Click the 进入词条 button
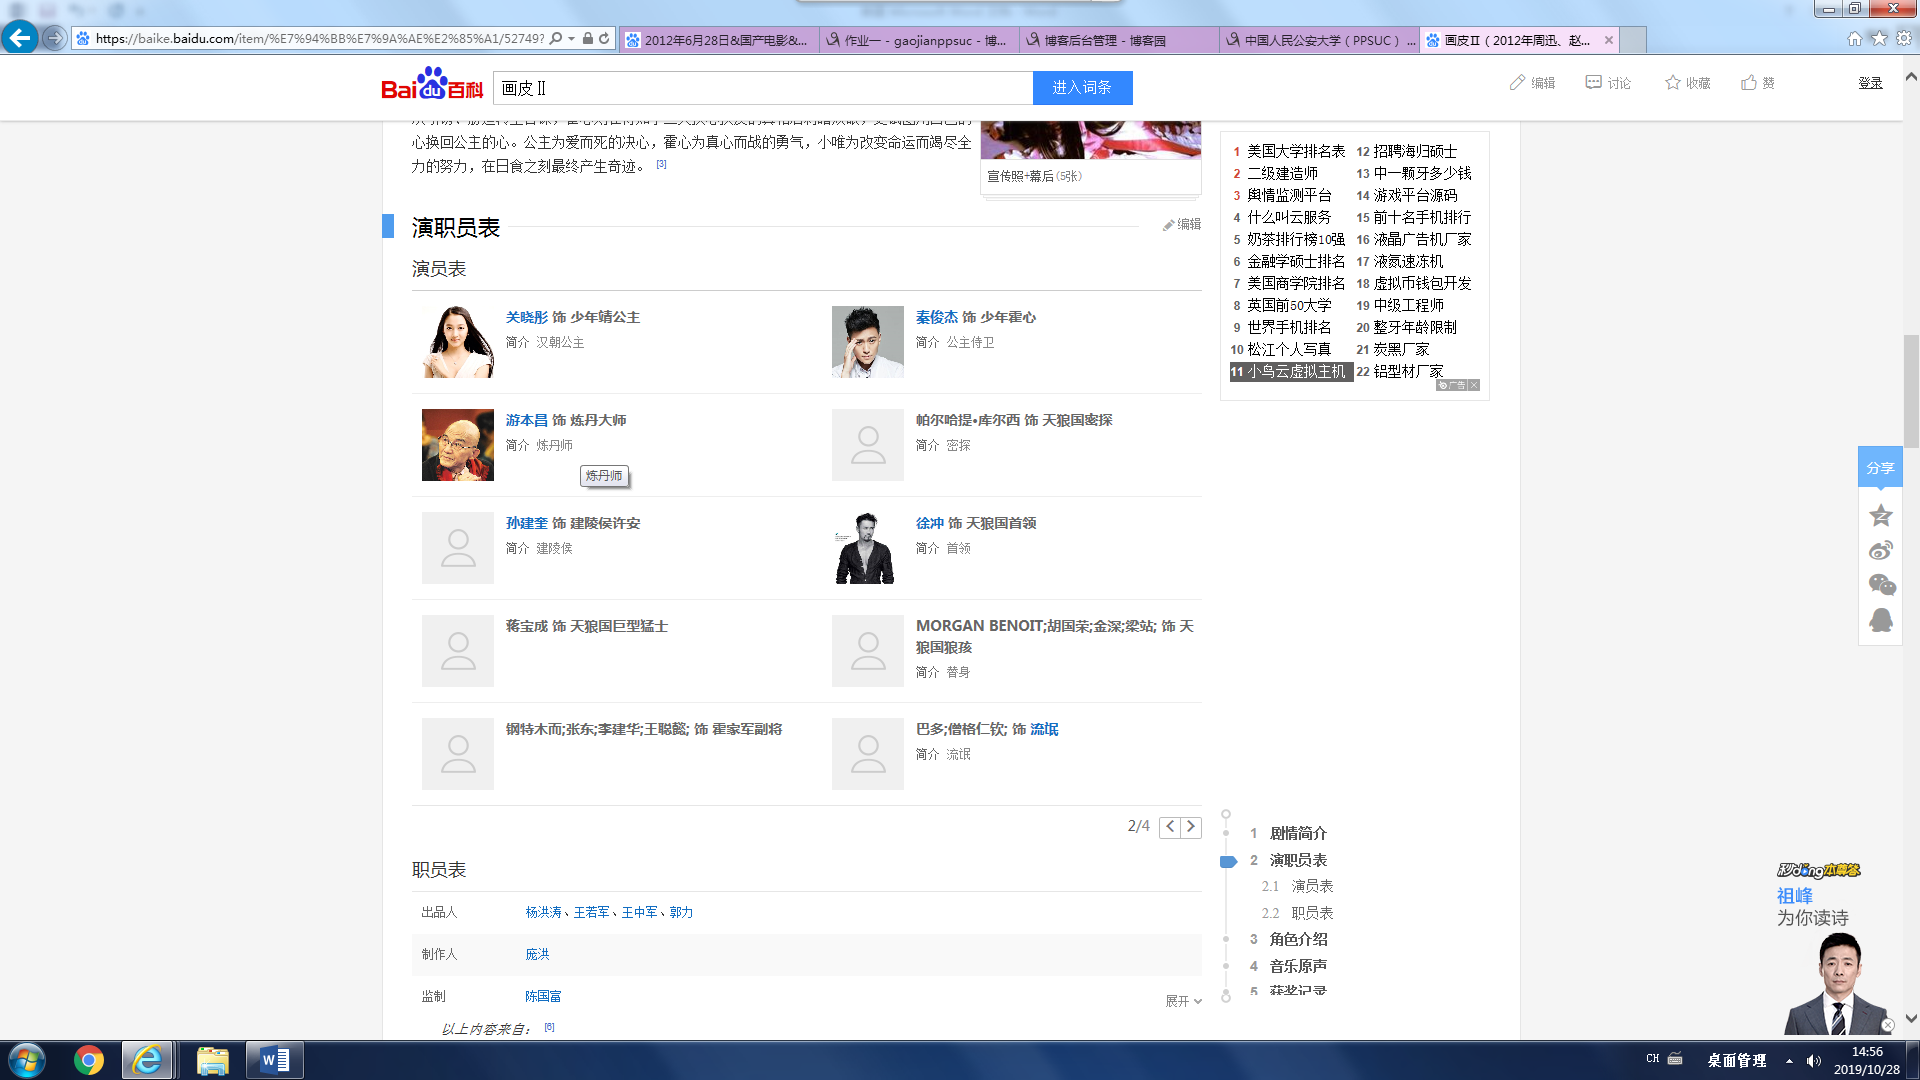The width and height of the screenshot is (1920, 1080). point(1082,88)
